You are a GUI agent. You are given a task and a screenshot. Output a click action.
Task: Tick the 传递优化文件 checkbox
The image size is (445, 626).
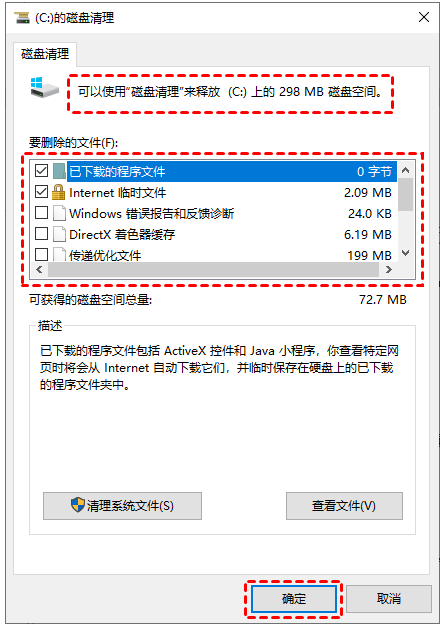click(x=42, y=254)
